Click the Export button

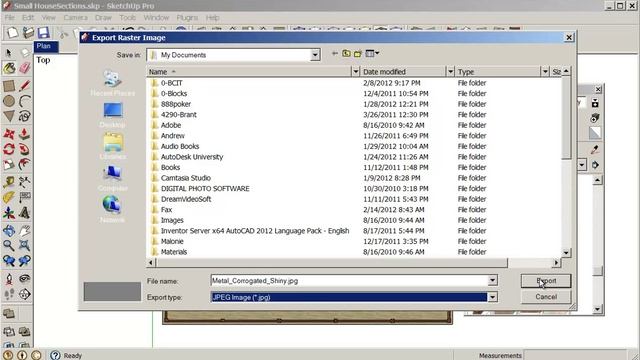(546, 281)
